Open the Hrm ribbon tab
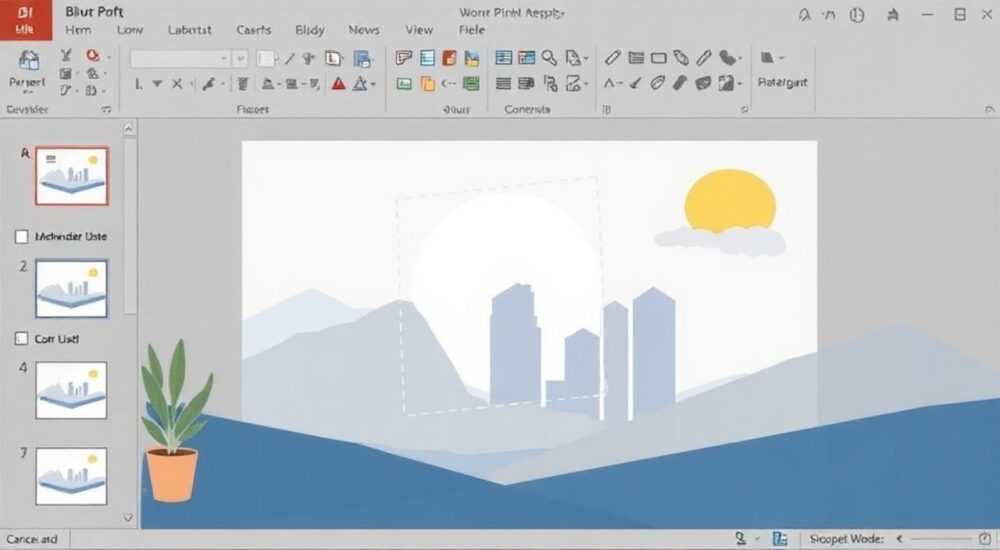1000x550 pixels. [x=78, y=30]
